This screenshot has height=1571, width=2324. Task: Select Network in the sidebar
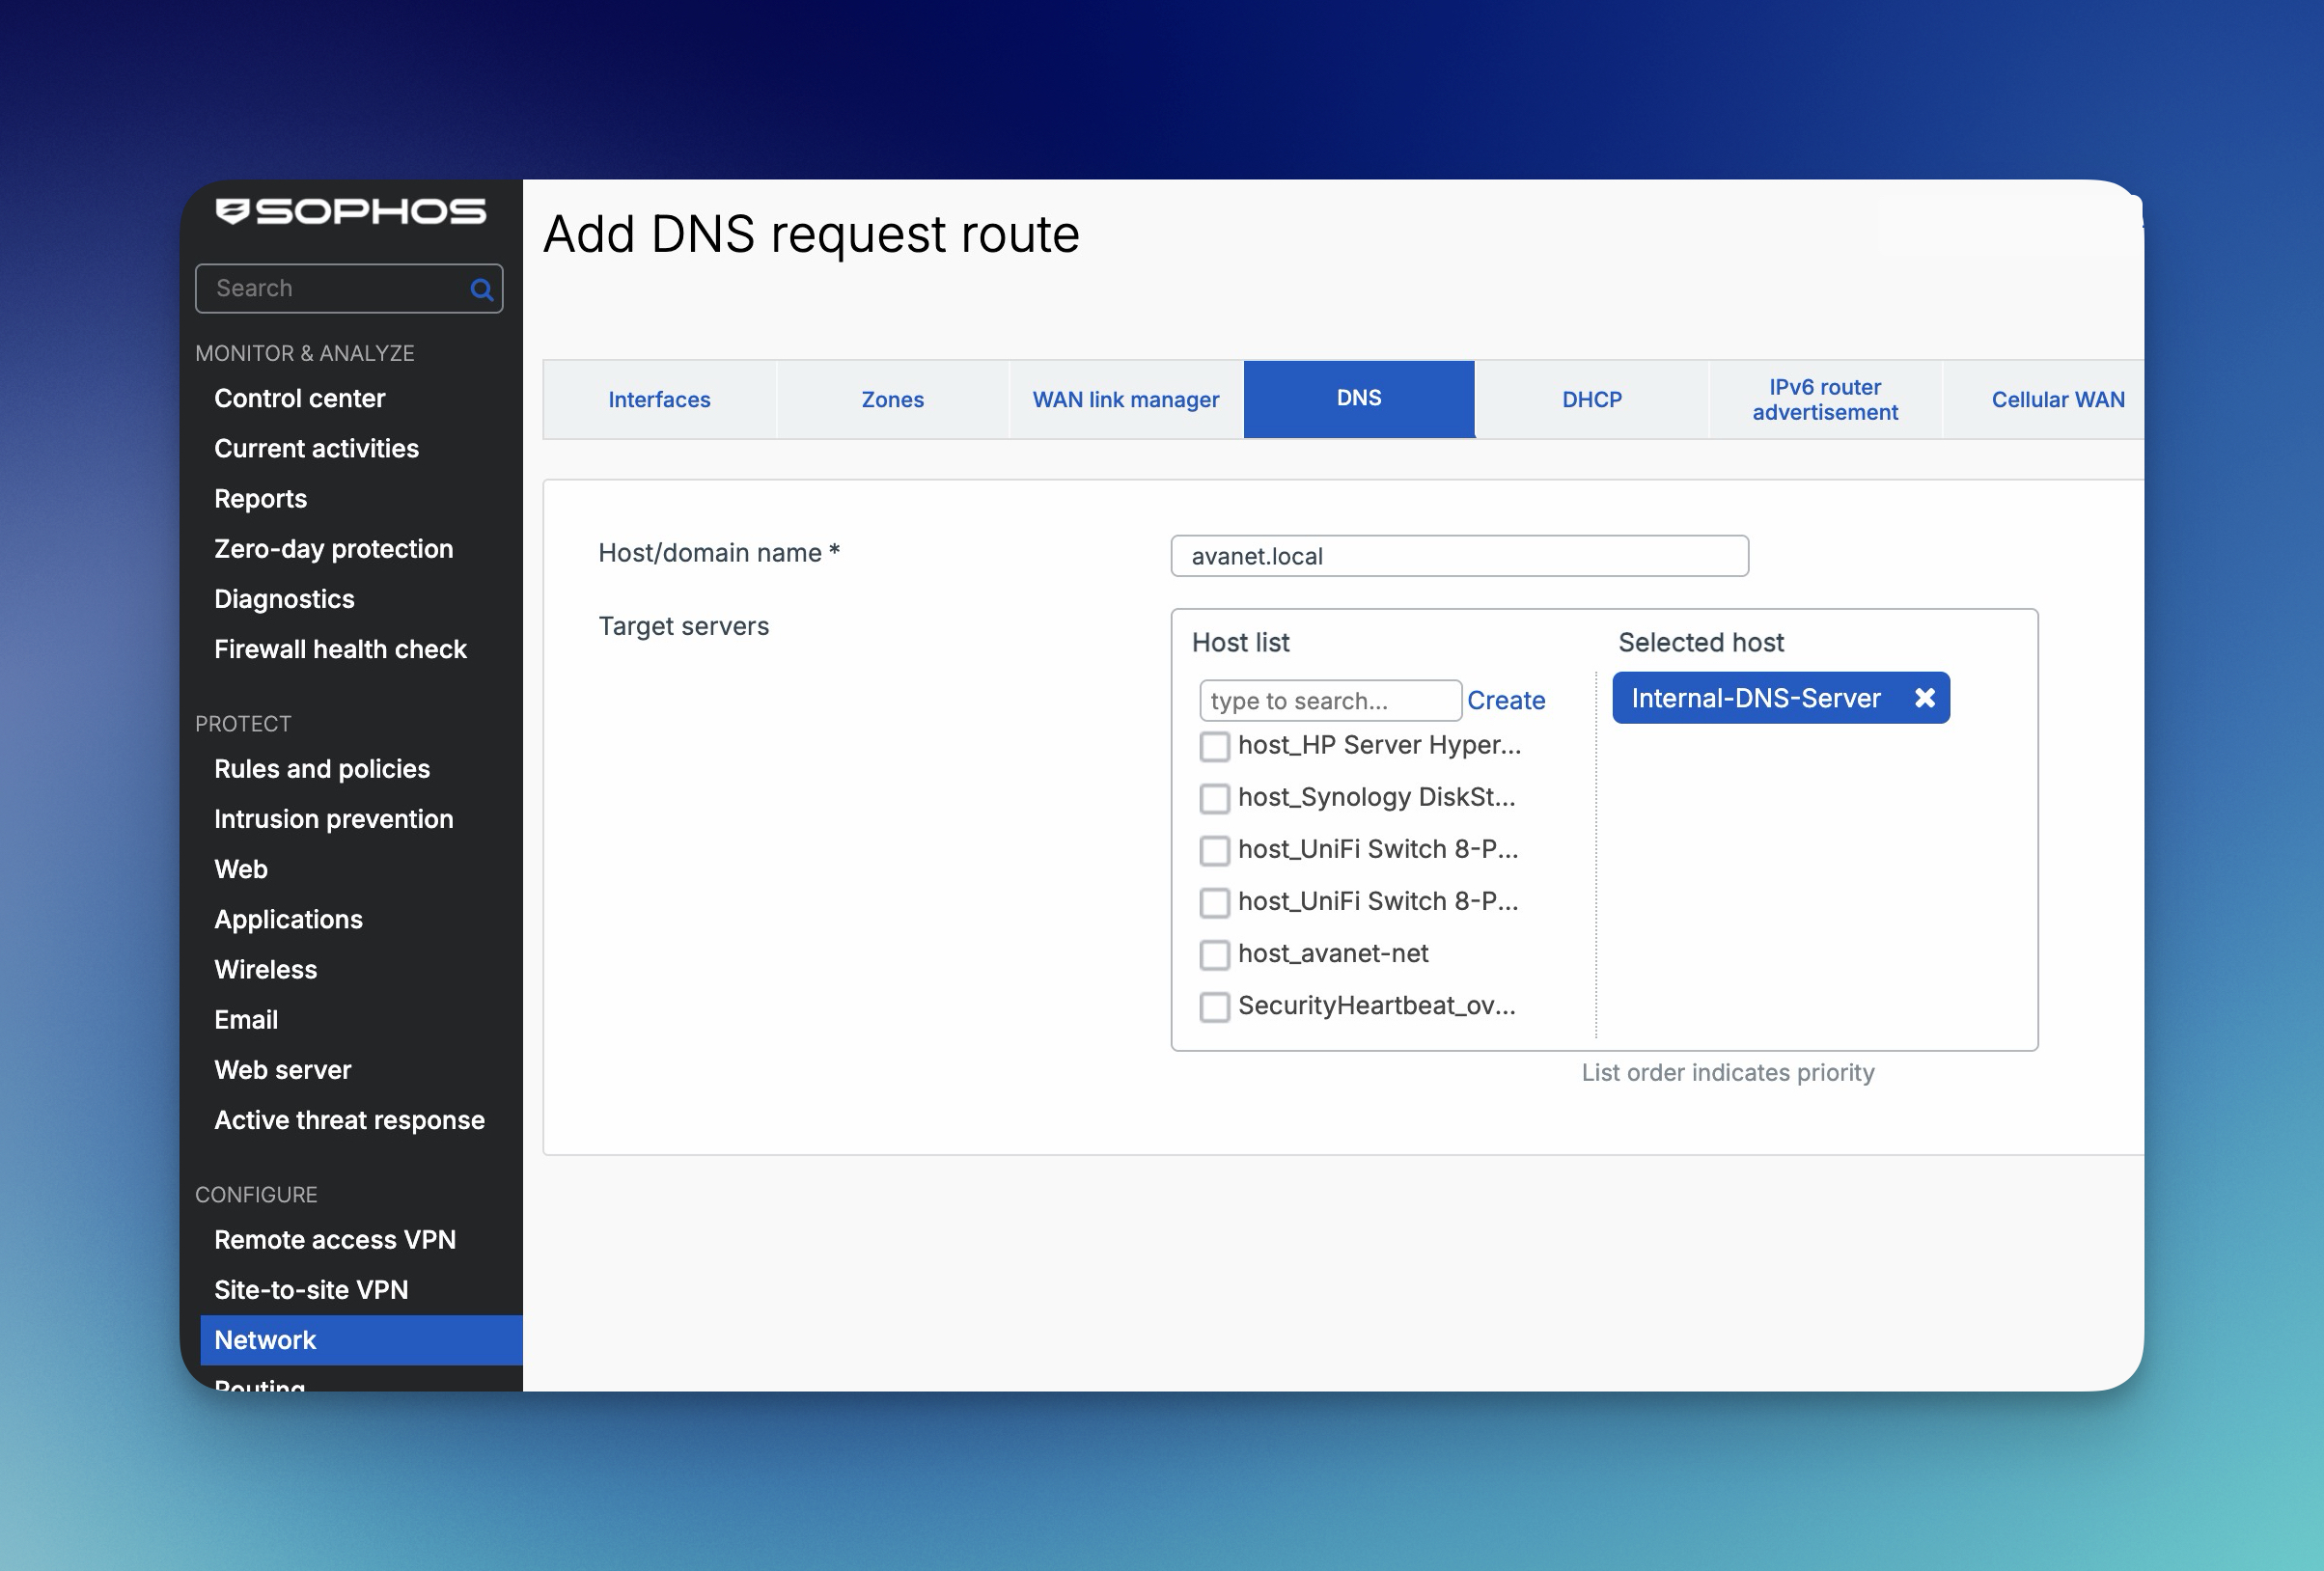pyautogui.click(x=361, y=1340)
